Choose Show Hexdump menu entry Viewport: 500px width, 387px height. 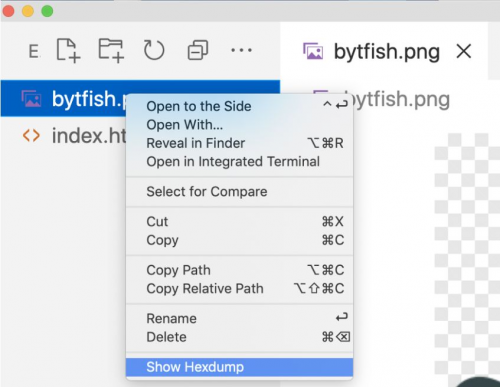coord(239,367)
